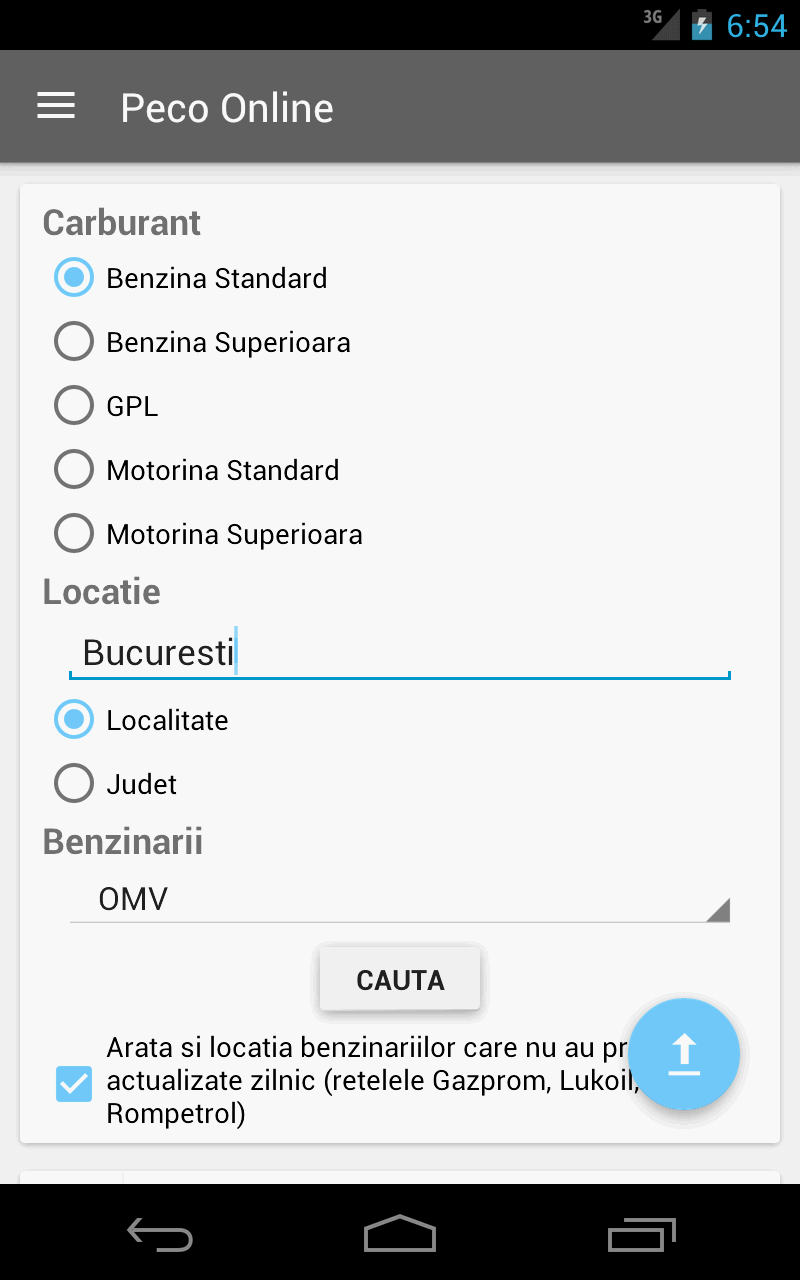Select the Localitate option
The width and height of the screenshot is (800, 1280).
(73, 719)
